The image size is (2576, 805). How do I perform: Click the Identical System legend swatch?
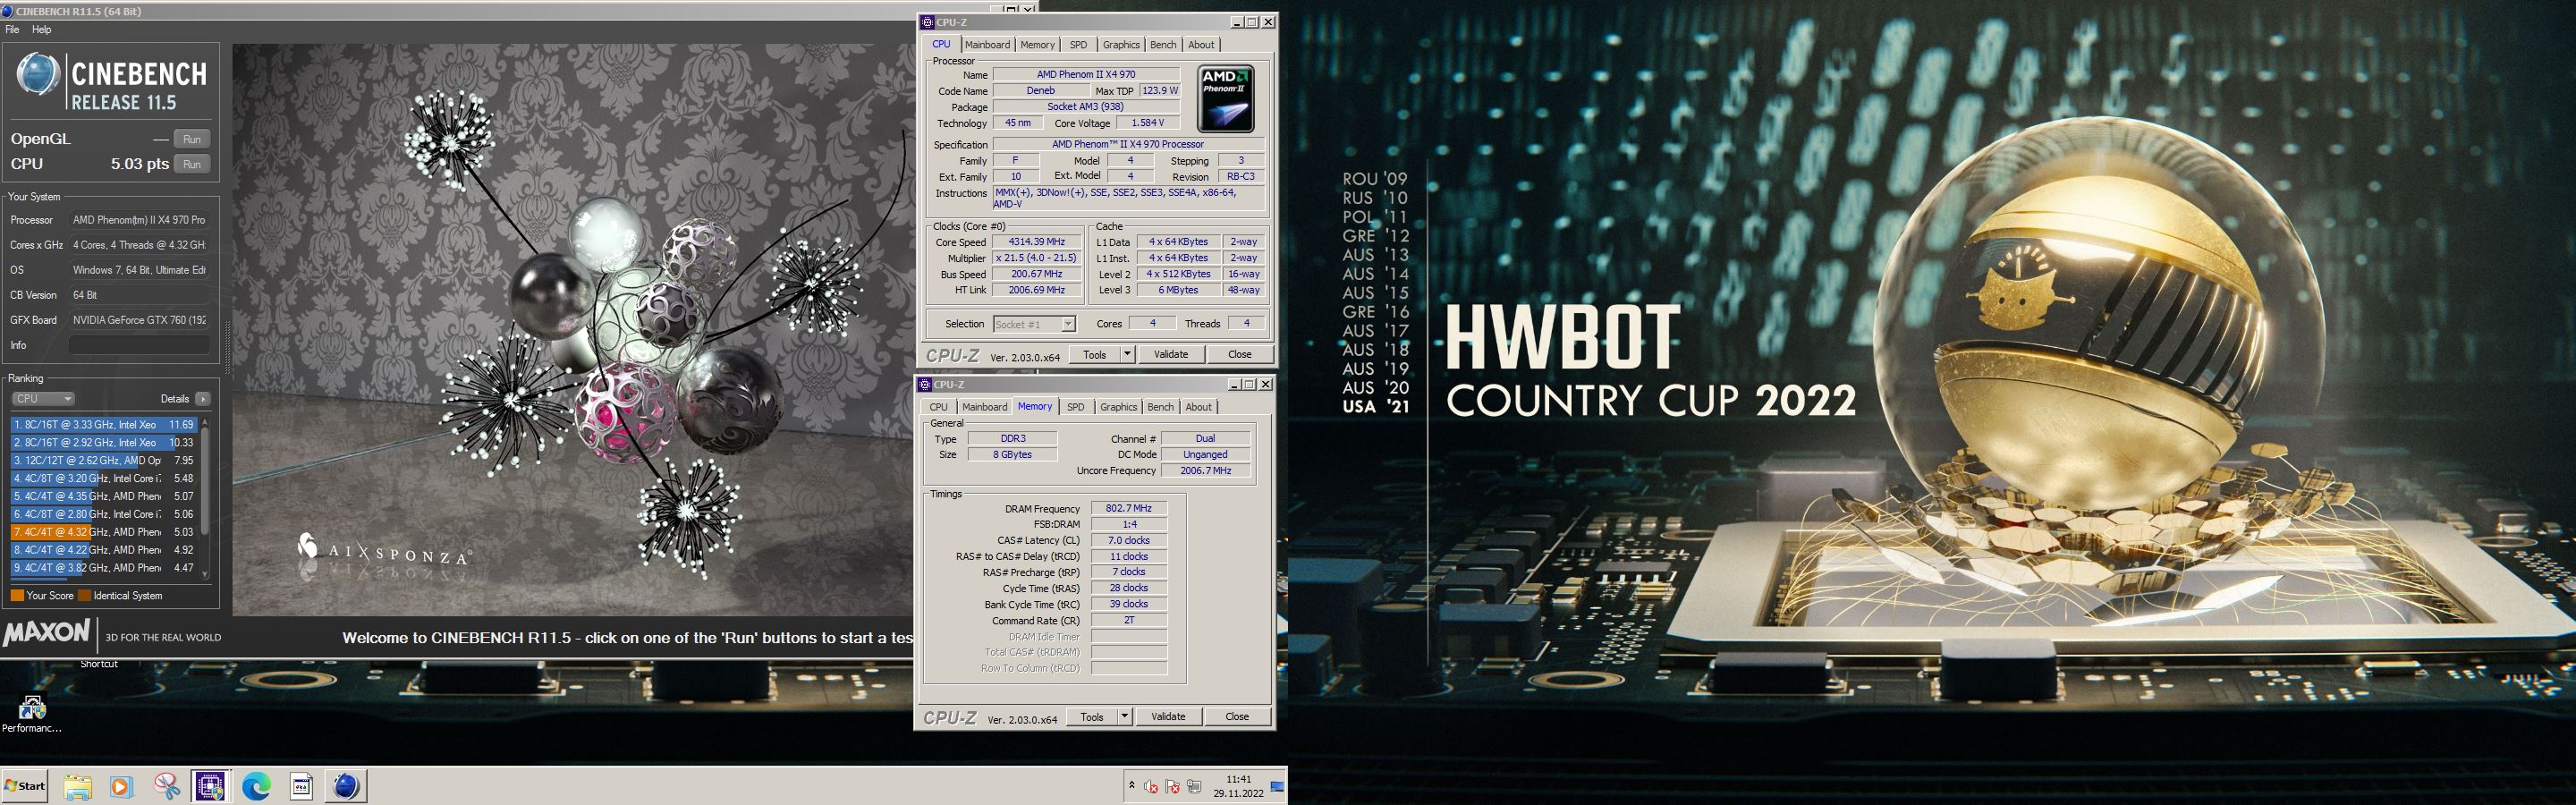[85, 596]
